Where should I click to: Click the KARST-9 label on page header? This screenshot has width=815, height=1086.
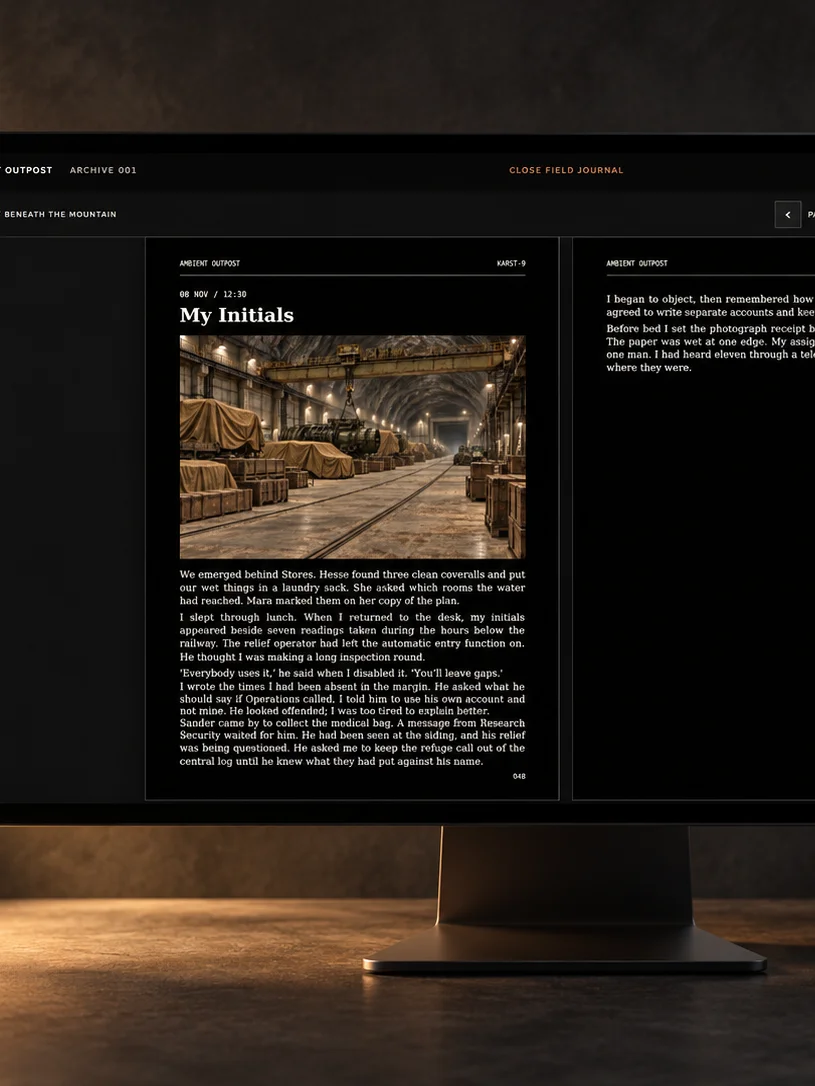pyautogui.click(x=511, y=263)
